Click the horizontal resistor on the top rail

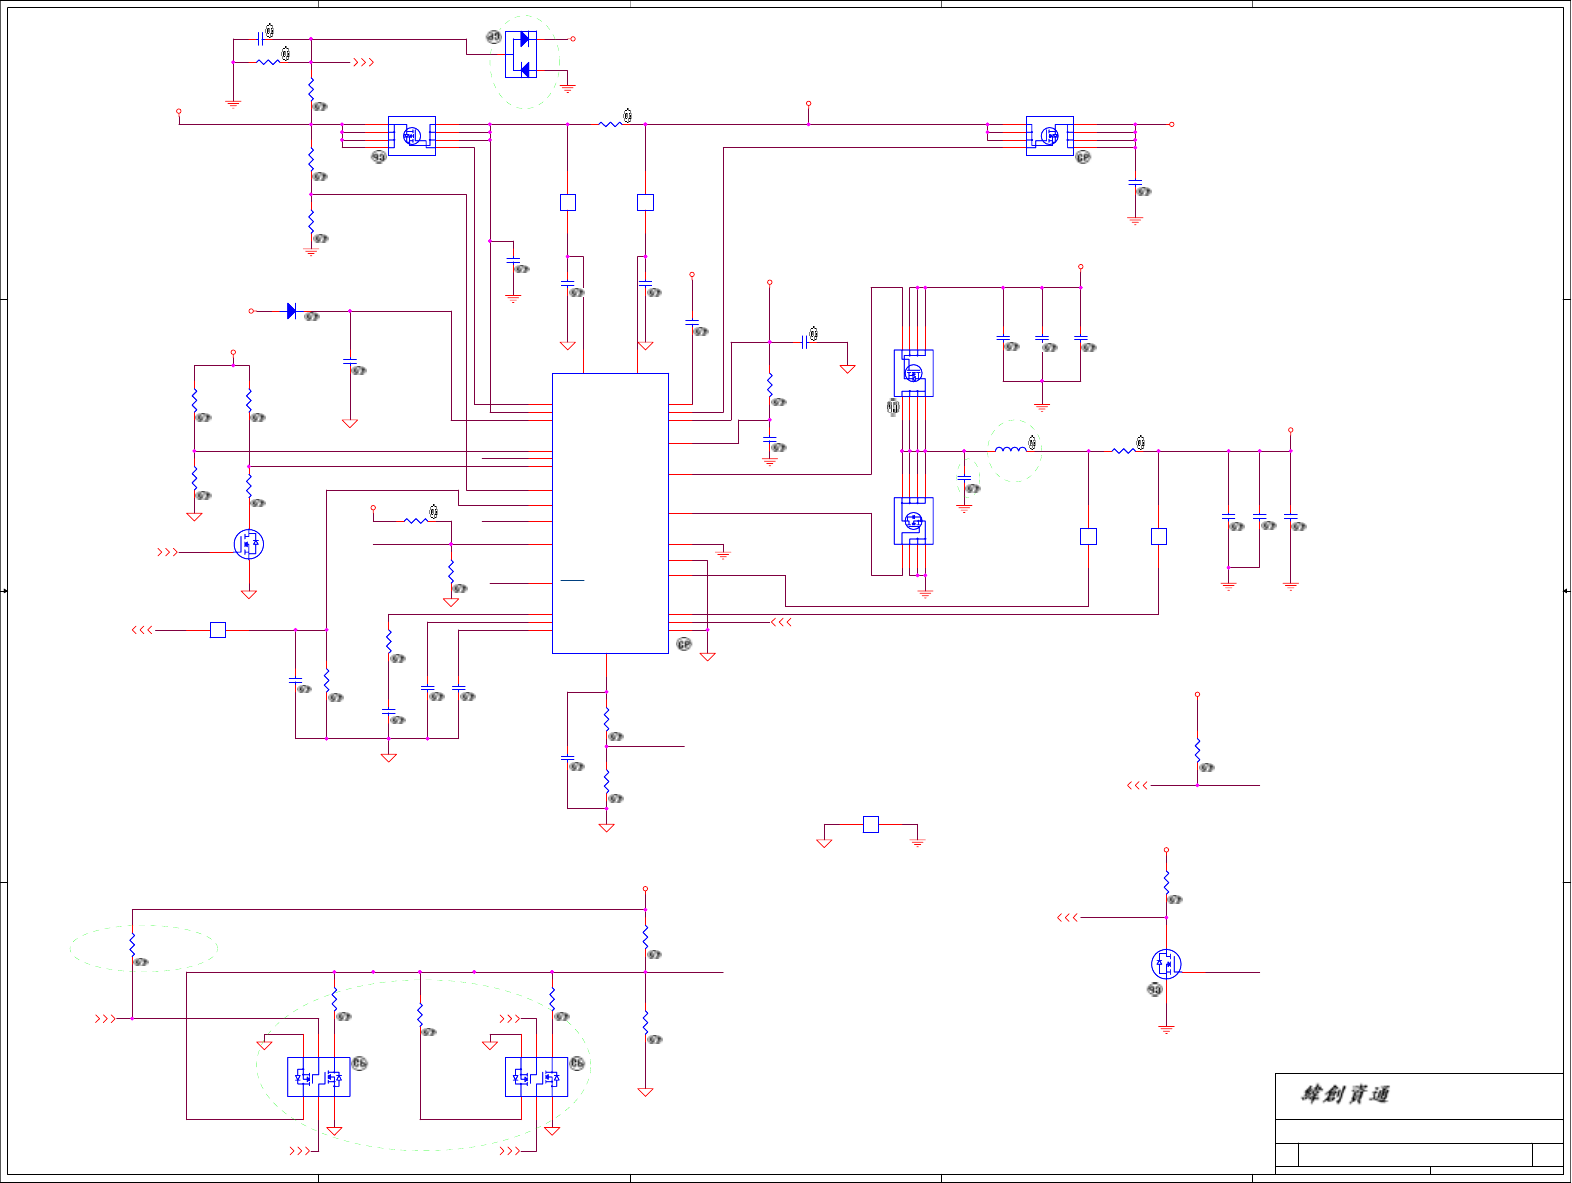[x=610, y=124]
